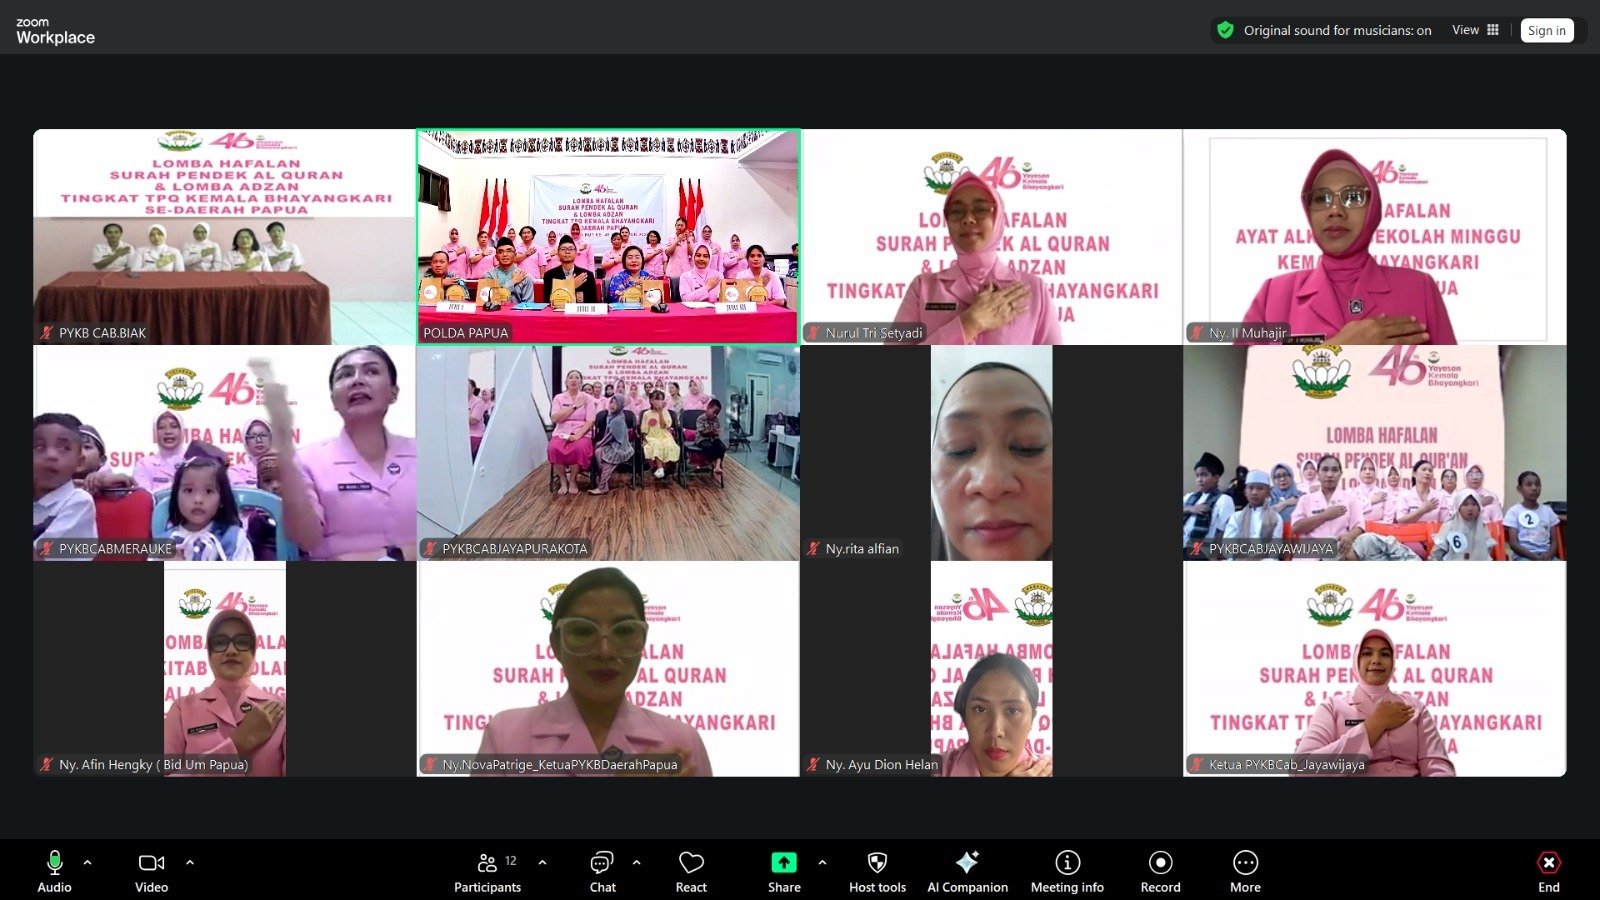
Task: Launch the AI Companion
Action: coord(967,871)
